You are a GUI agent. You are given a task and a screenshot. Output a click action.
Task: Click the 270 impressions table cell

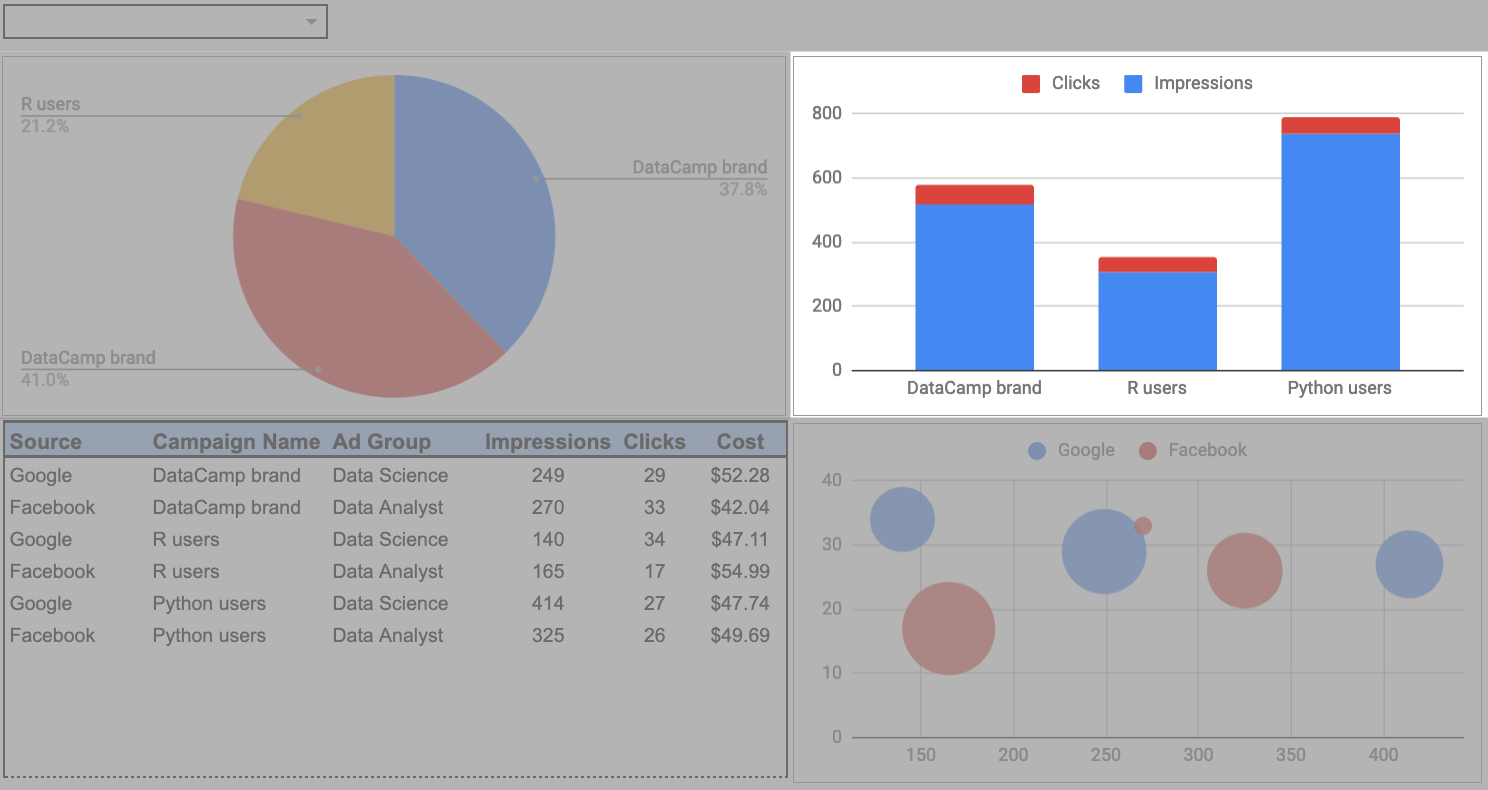[548, 508]
